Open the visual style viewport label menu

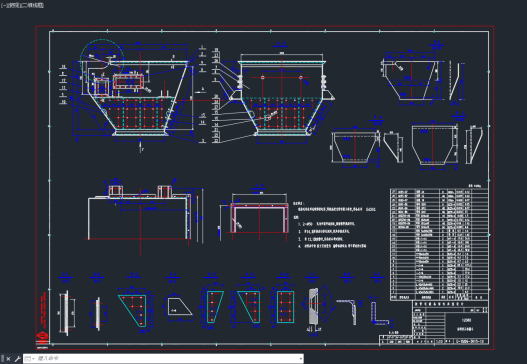pyautogui.click(x=32, y=5)
